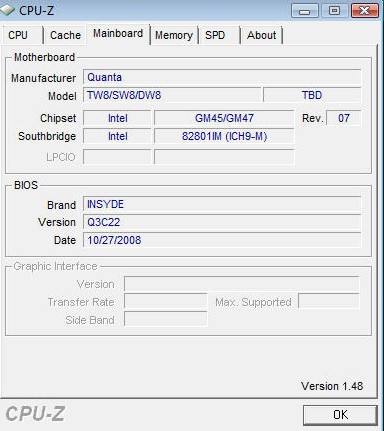The image size is (384, 431).
Task: Select the Mainboard tab
Action: point(118,34)
